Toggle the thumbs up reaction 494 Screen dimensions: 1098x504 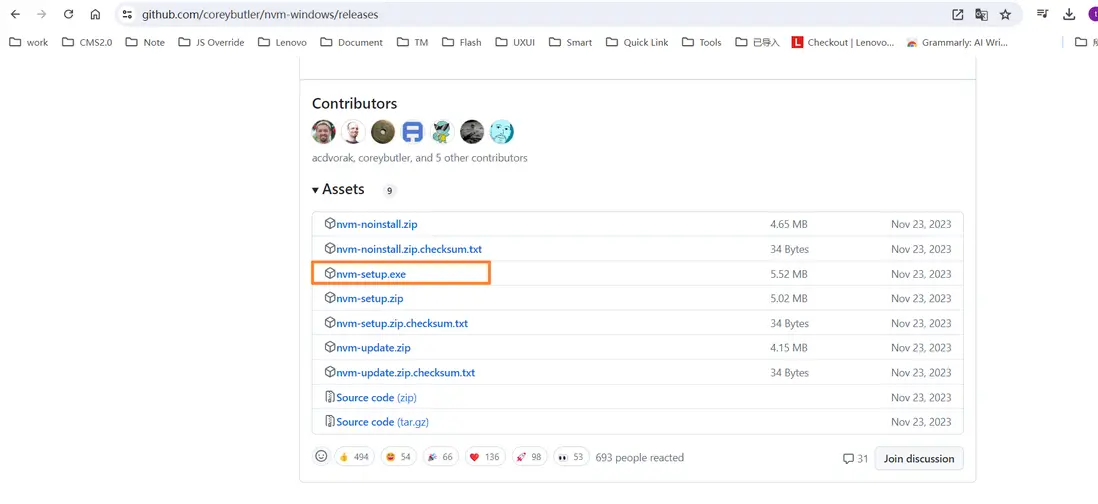coord(354,457)
